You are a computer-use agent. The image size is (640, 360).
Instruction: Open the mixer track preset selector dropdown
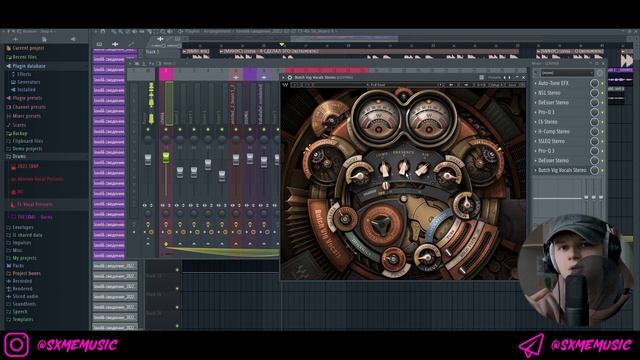(567, 73)
